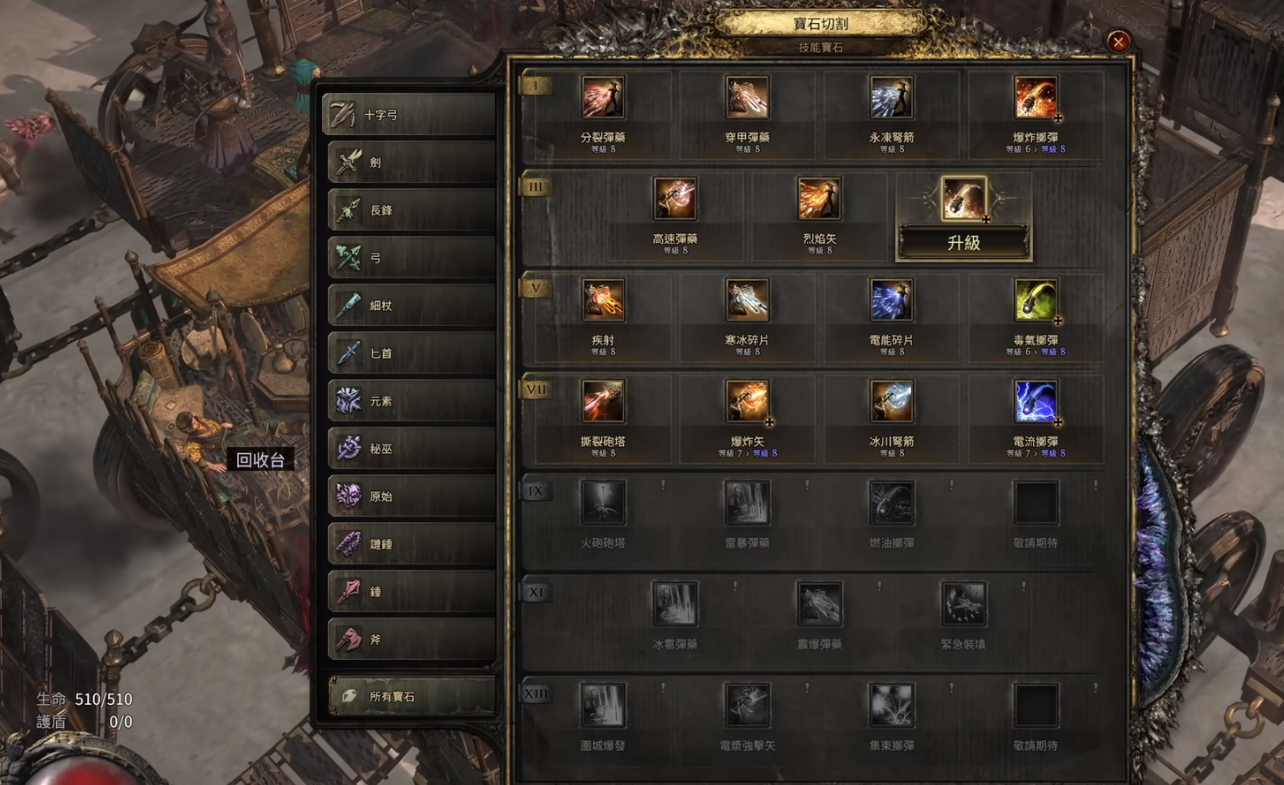Image resolution: width=1284 pixels, height=785 pixels.
Task: Pick the 永凍弩箭 skill gem icon
Action: [x=891, y=98]
